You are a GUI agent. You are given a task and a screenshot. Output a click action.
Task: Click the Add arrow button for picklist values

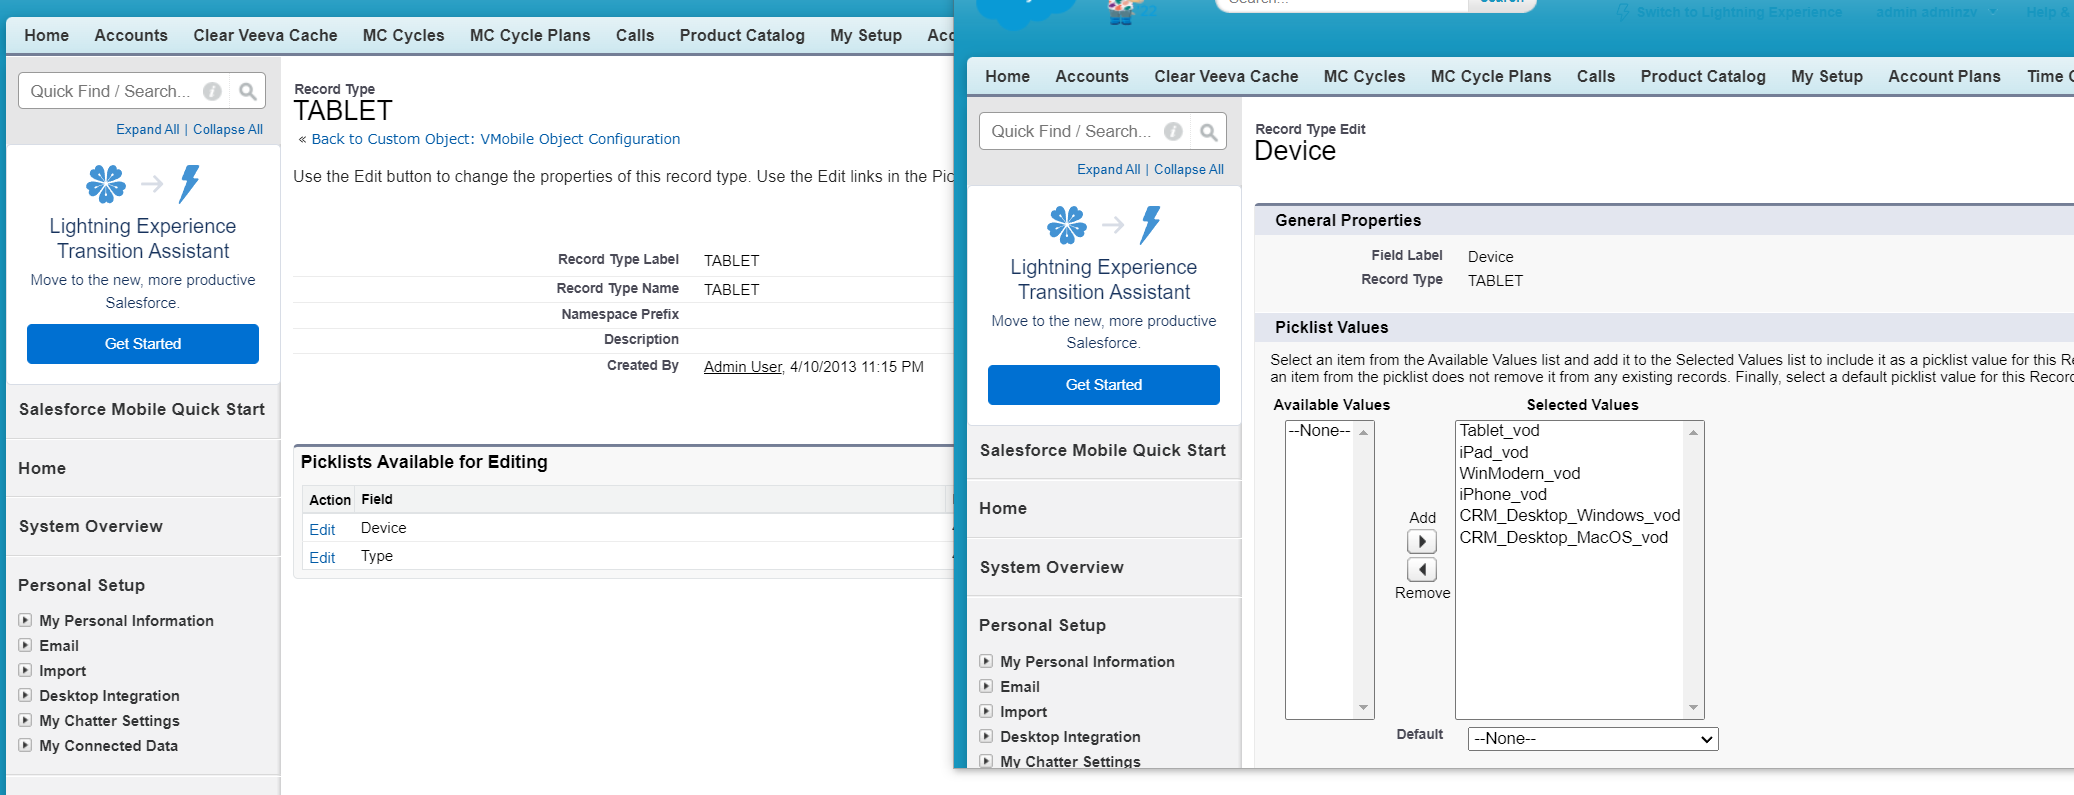click(1421, 542)
